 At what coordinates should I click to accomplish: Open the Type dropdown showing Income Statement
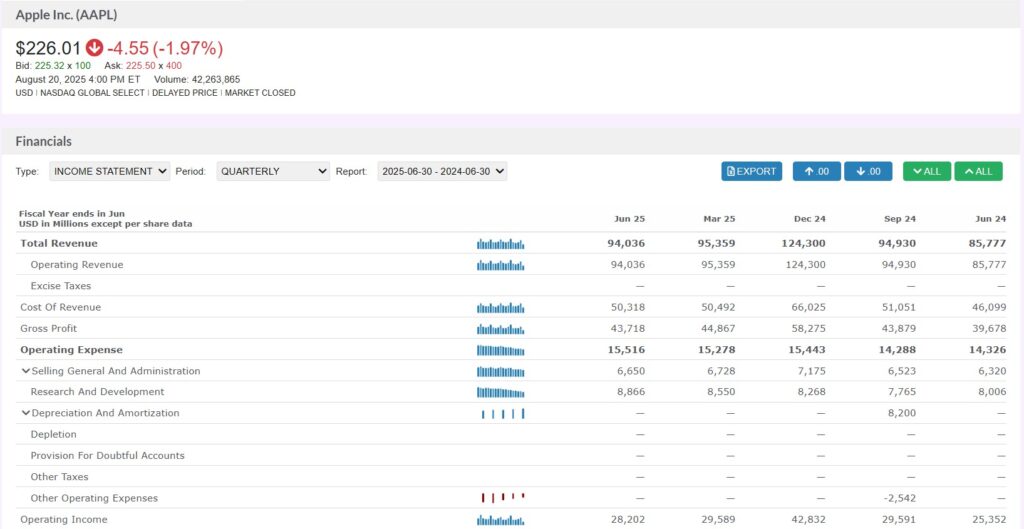click(110, 171)
